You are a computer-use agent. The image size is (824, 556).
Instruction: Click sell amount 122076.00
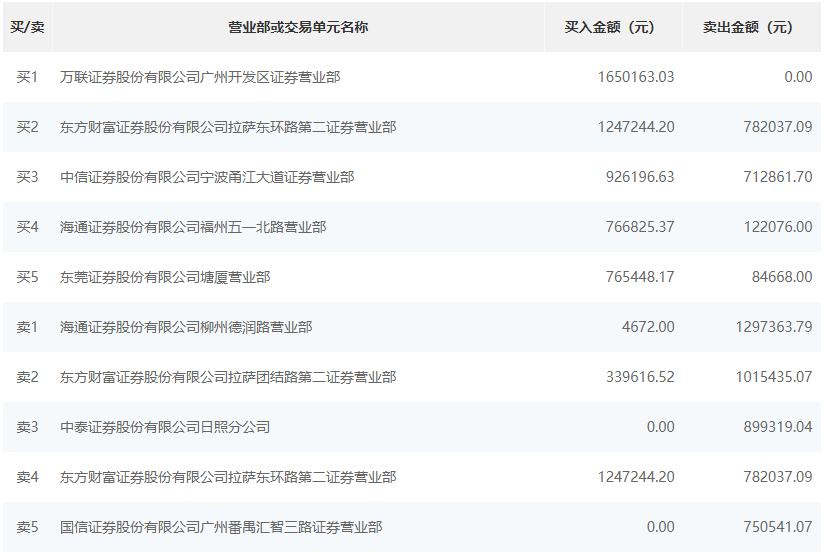[778, 227]
